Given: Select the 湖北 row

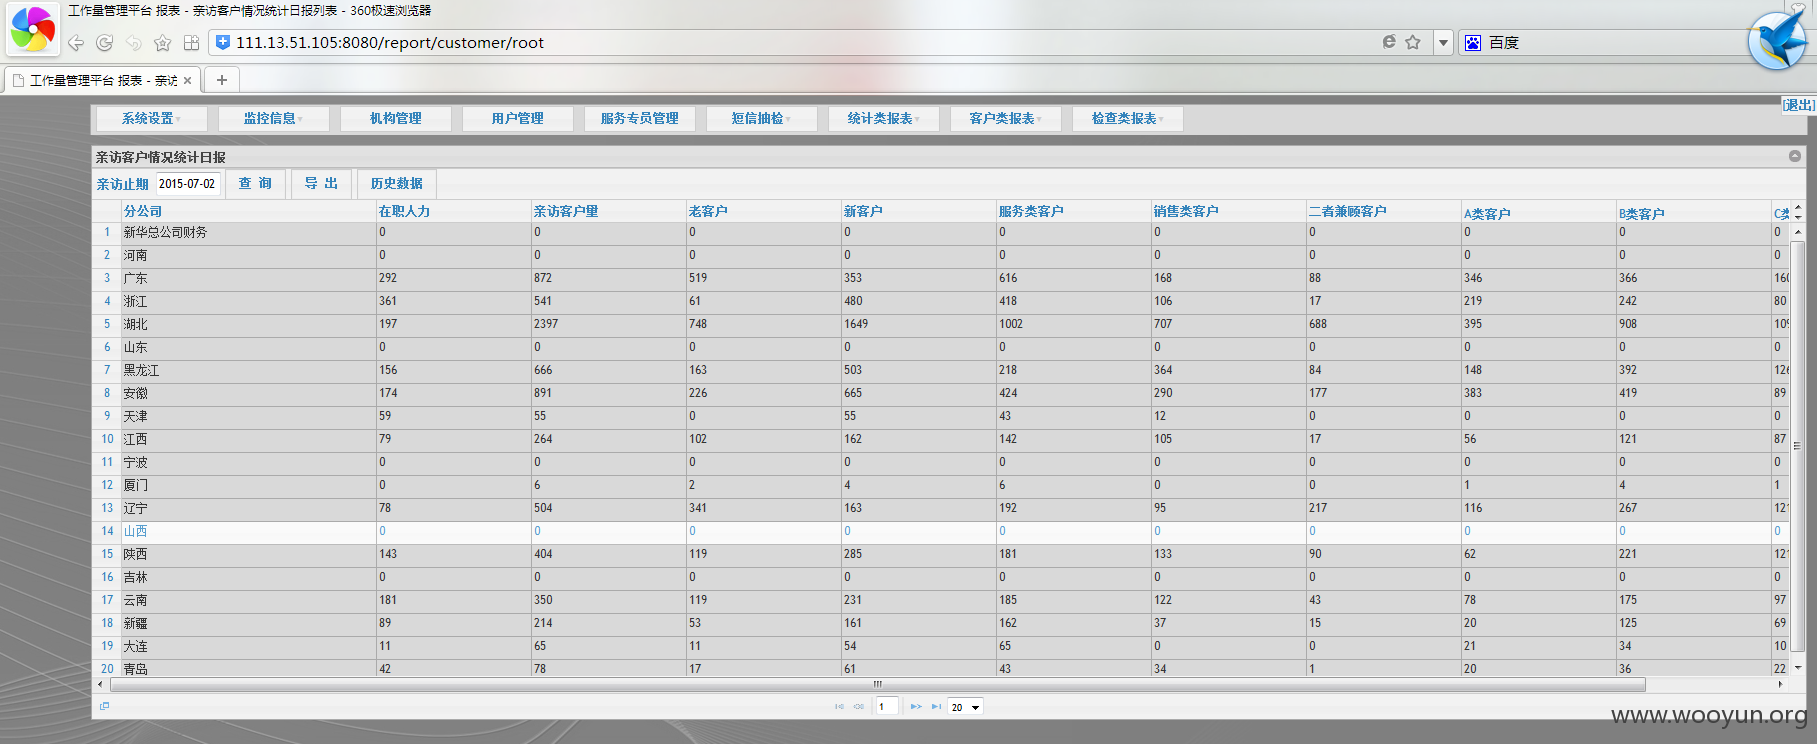Looking at the screenshot, I should click(x=940, y=324).
